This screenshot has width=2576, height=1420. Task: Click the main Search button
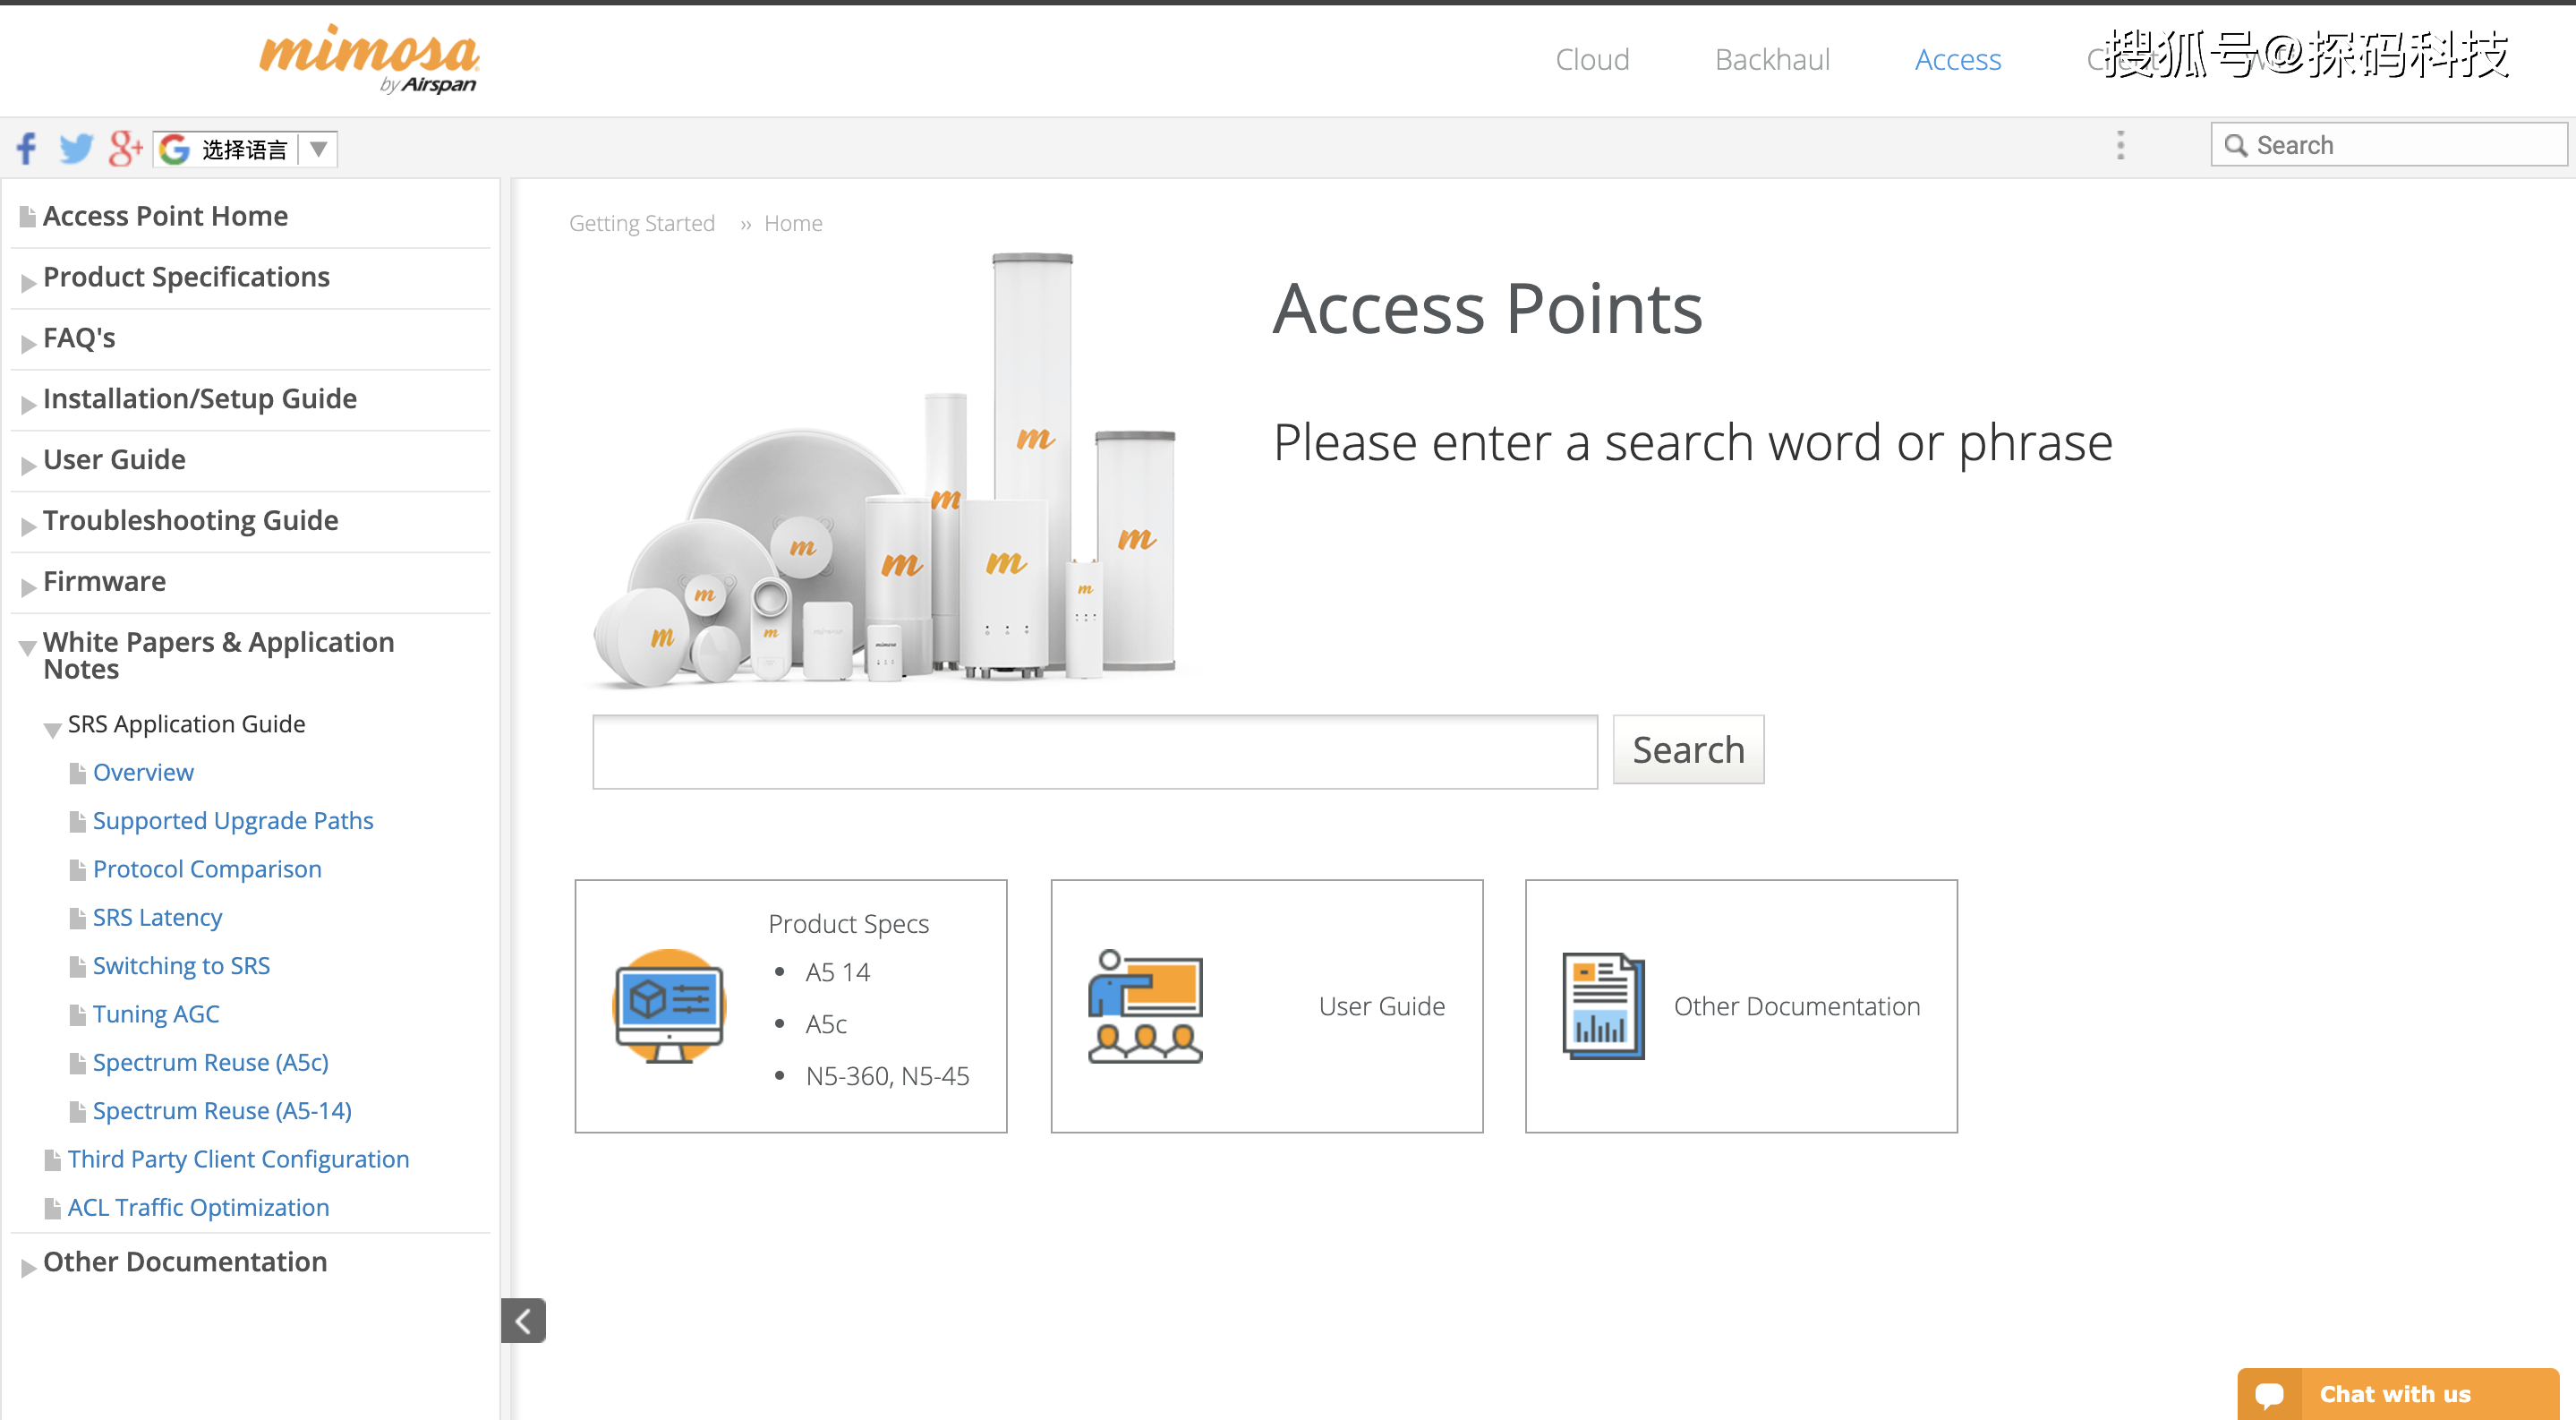coord(1688,750)
